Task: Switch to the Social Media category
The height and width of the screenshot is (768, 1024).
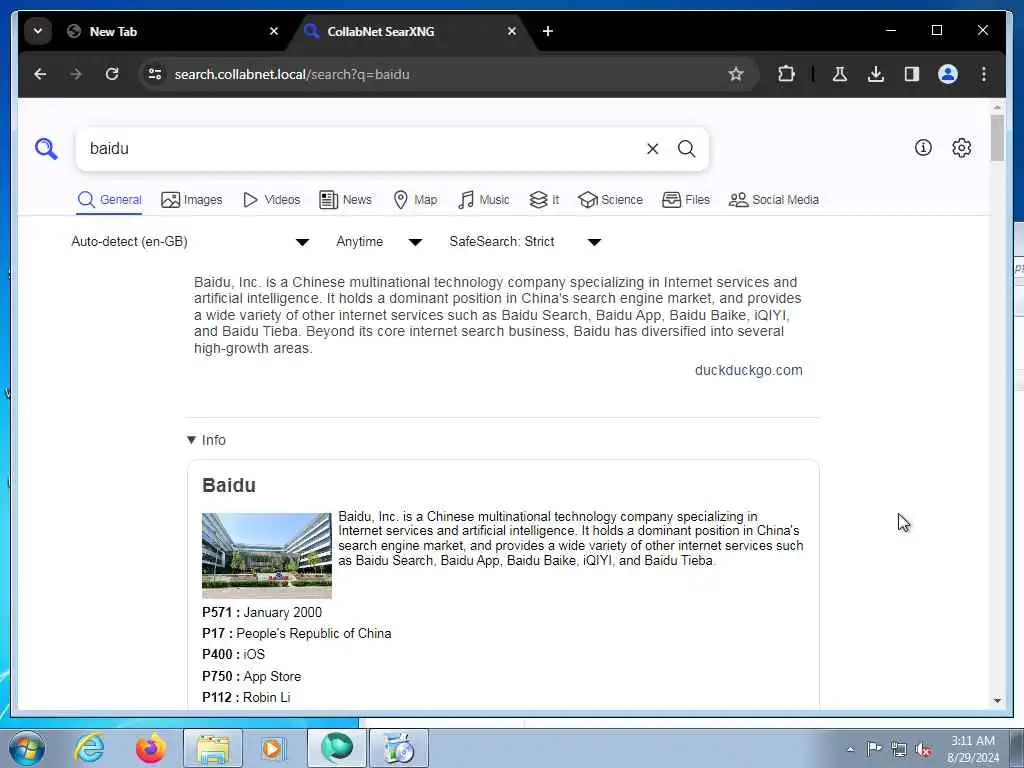Action: coord(774,200)
